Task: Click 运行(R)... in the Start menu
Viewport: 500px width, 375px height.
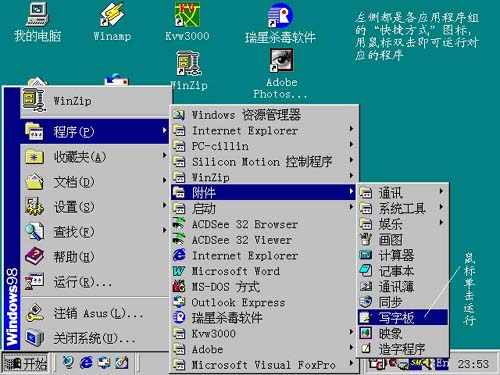Action: coord(95,282)
